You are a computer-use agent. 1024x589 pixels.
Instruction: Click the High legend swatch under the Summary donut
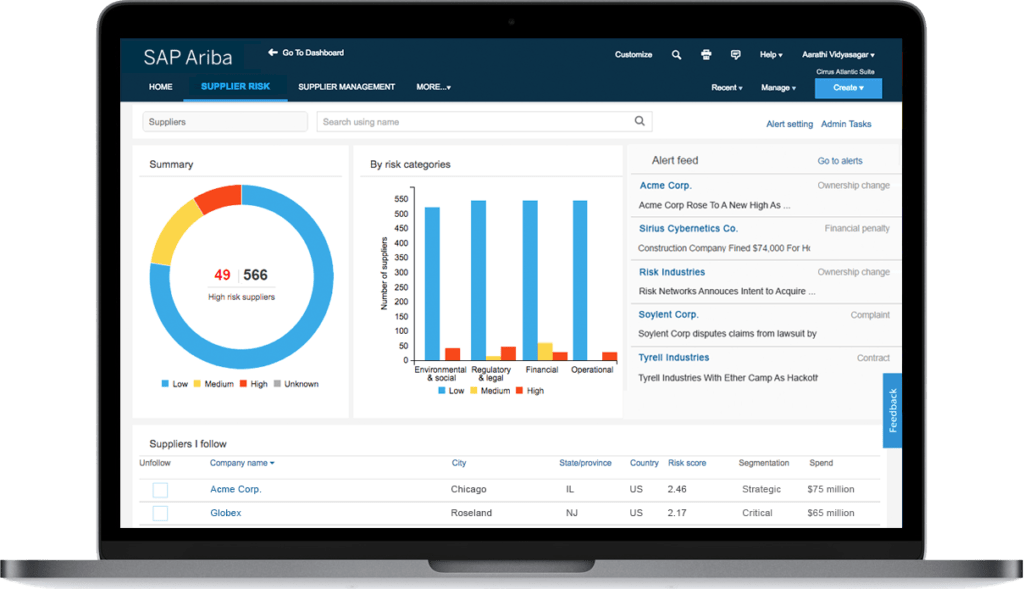[243, 384]
